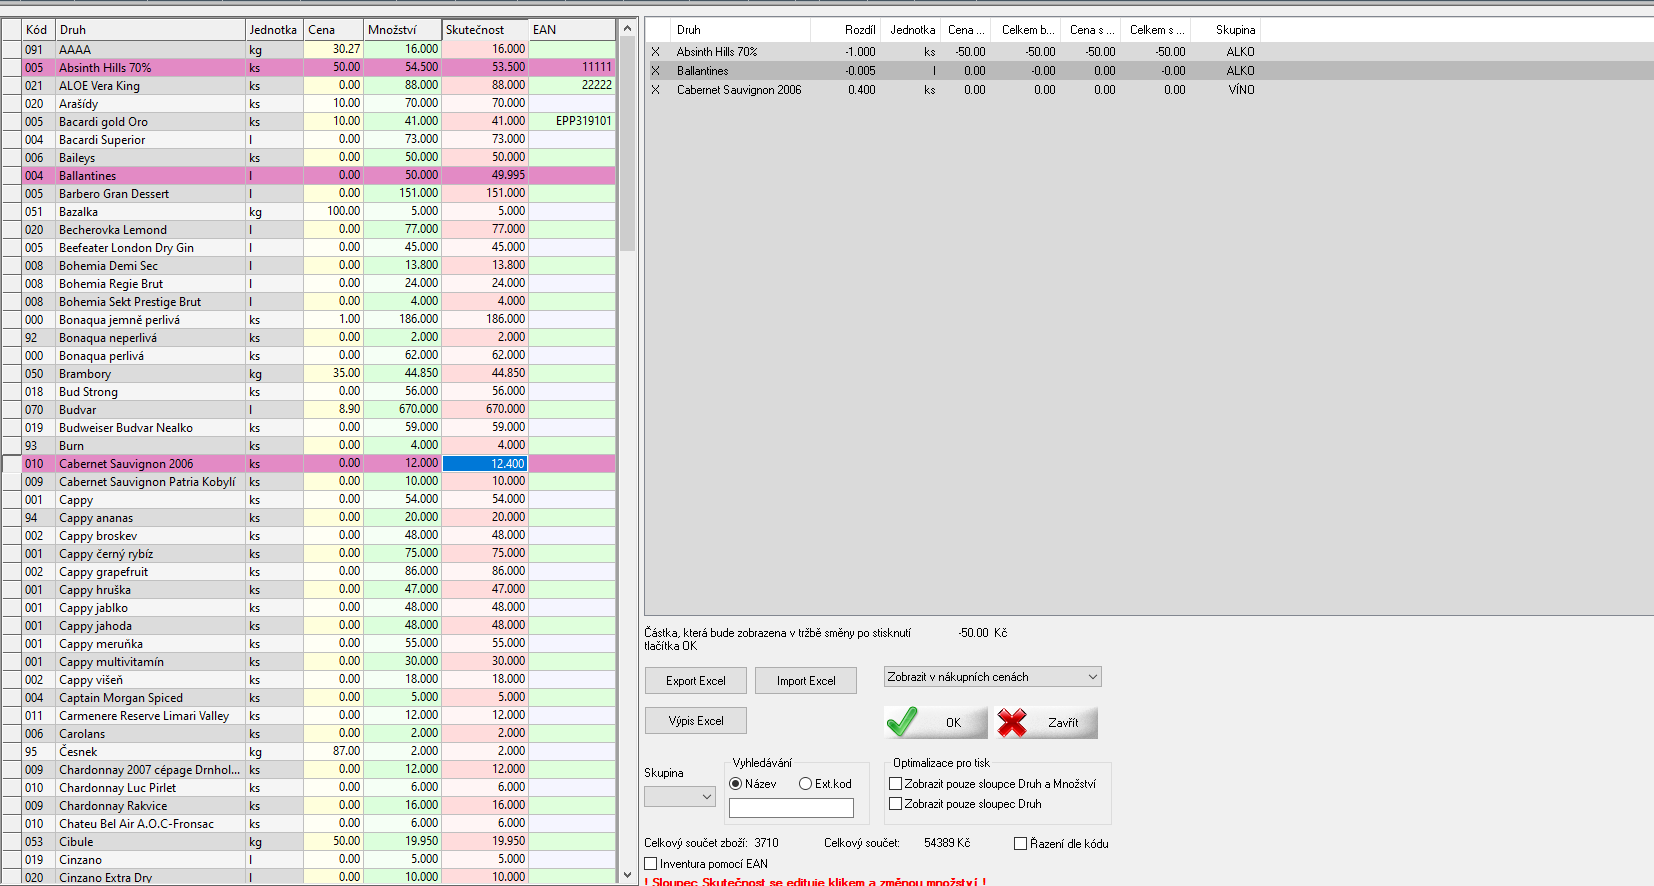Sort by the Skutečnost column header
1654x886 pixels.
[485, 30]
